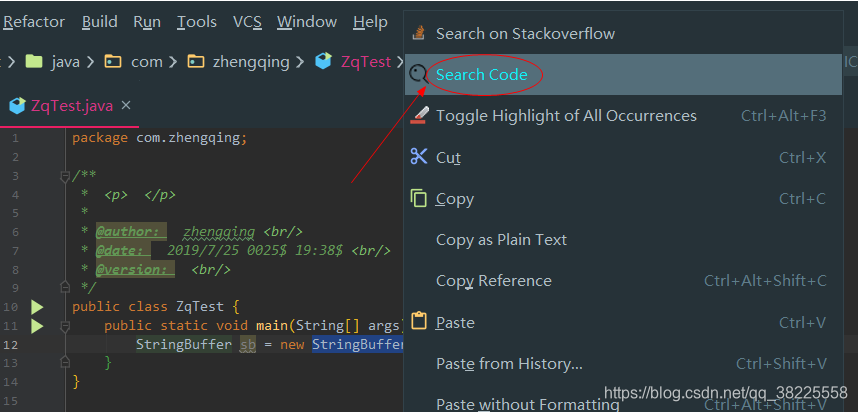Click the Copy pages icon

click(419, 198)
